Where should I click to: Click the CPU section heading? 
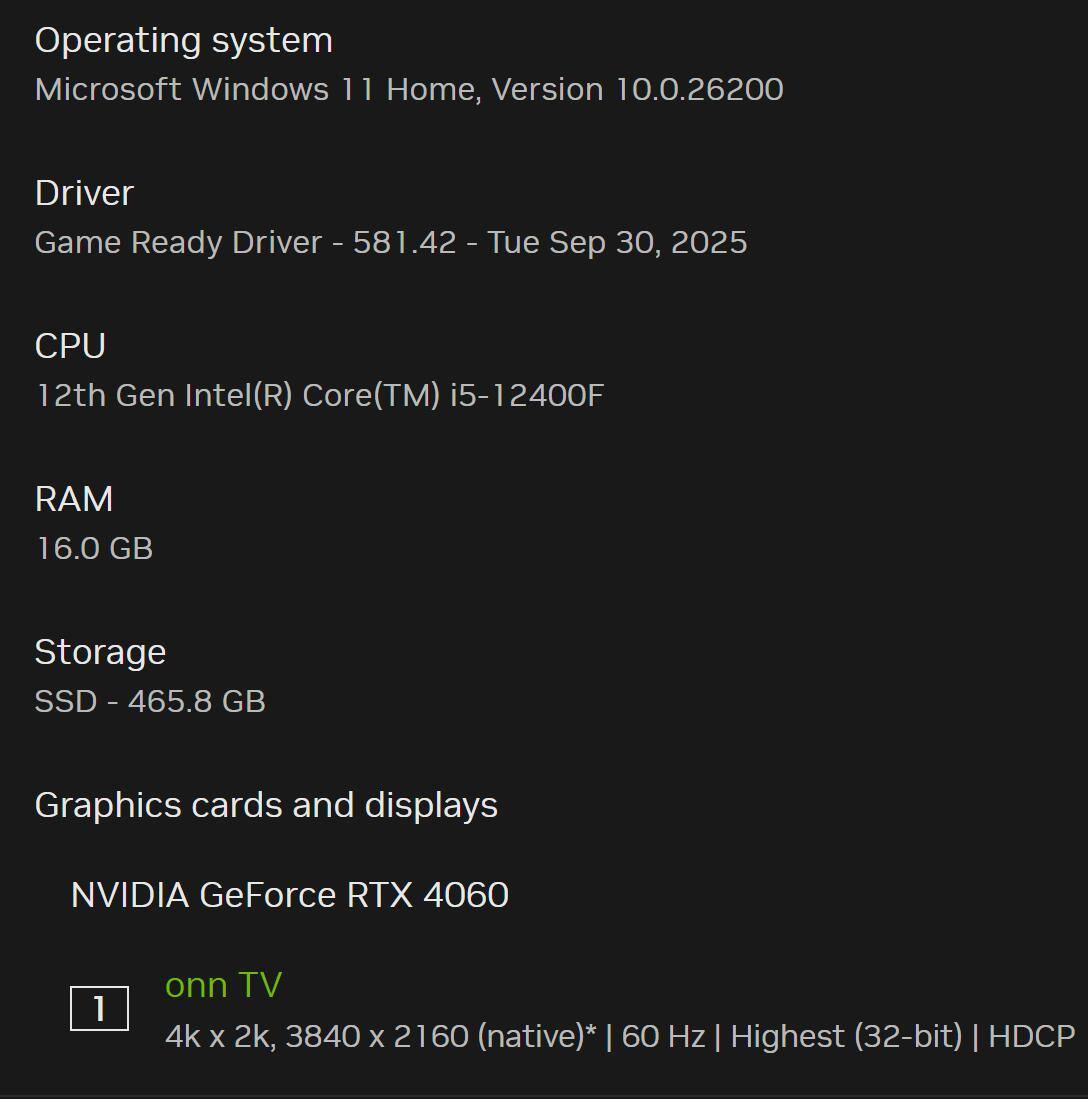[x=70, y=346]
